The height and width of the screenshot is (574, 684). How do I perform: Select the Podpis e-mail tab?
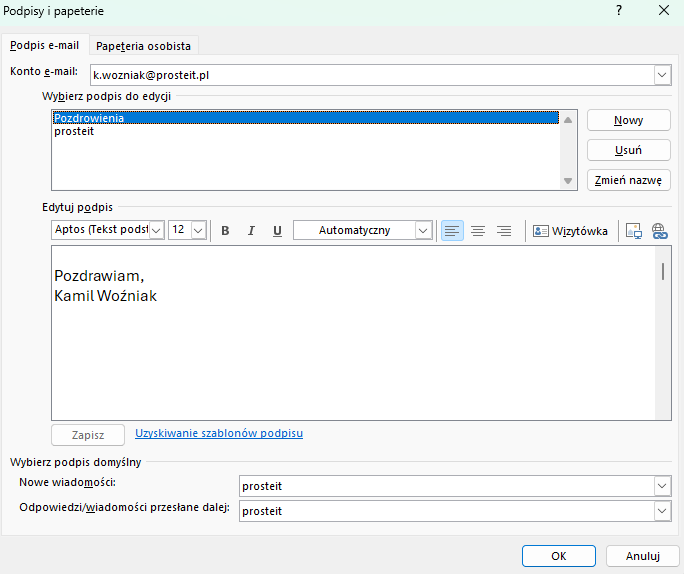coord(45,46)
